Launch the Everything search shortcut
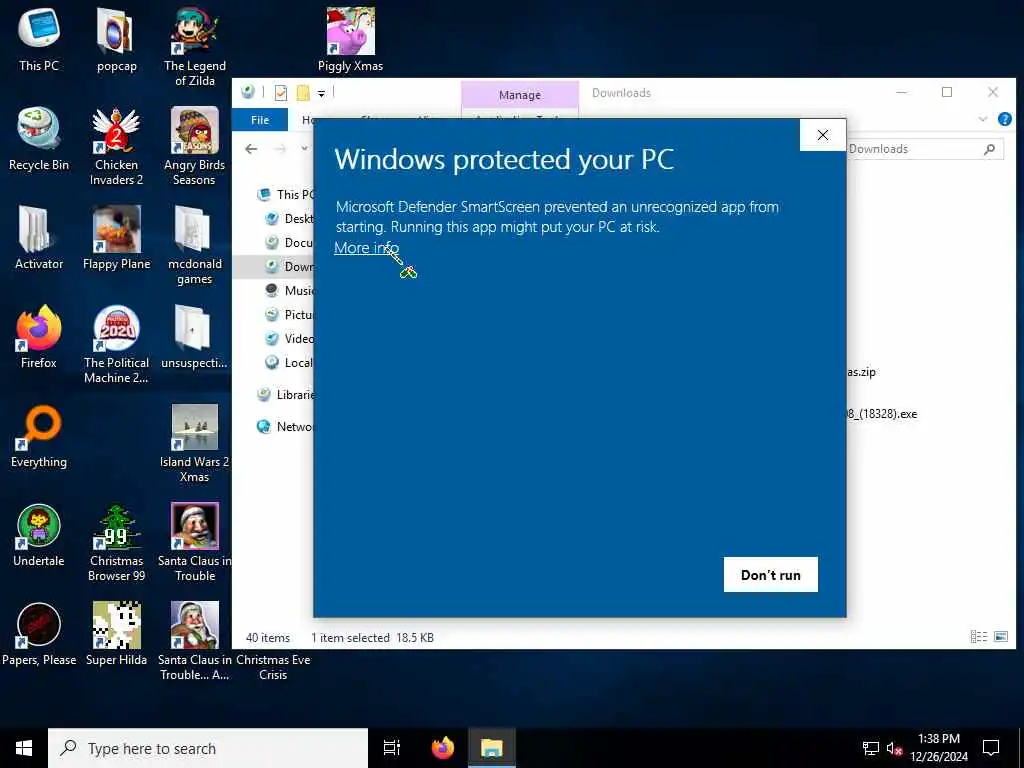 click(39, 436)
